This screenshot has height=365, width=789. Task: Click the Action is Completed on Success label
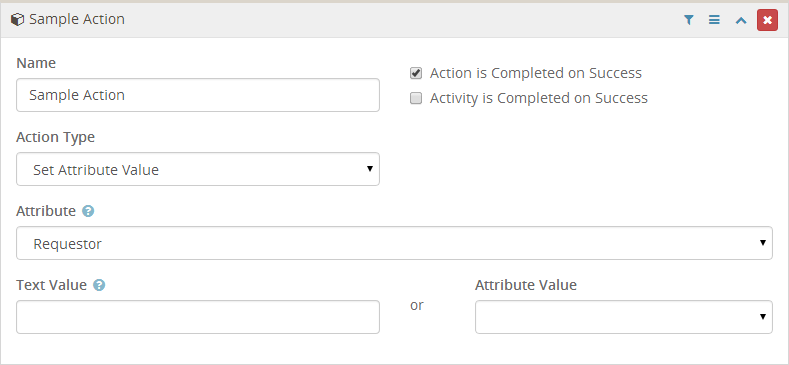coord(536,74)
